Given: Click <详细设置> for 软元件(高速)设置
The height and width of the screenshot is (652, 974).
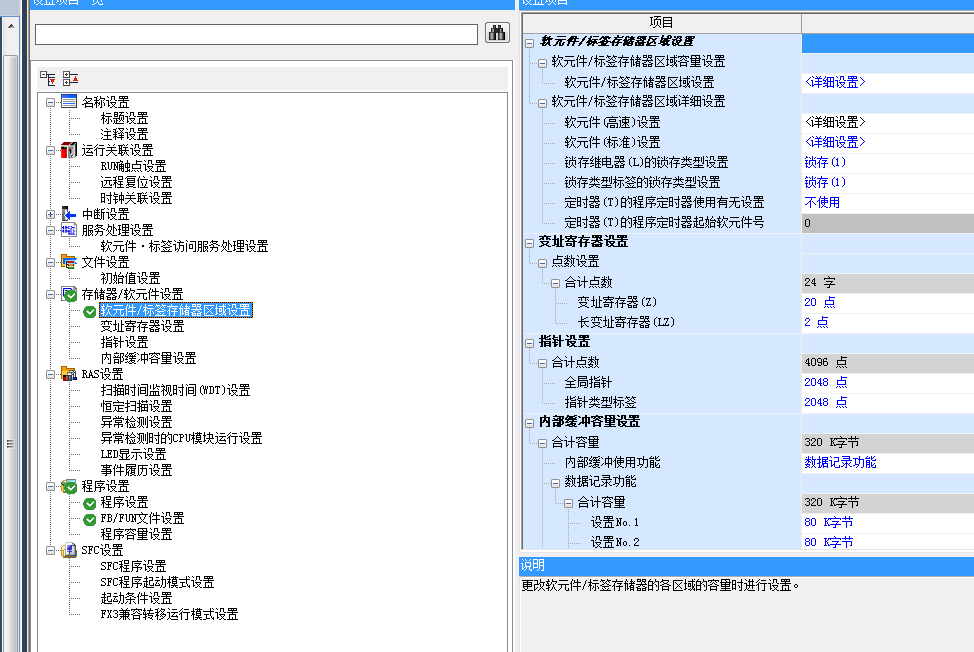Looking at the screenshot, I should 835,122.
